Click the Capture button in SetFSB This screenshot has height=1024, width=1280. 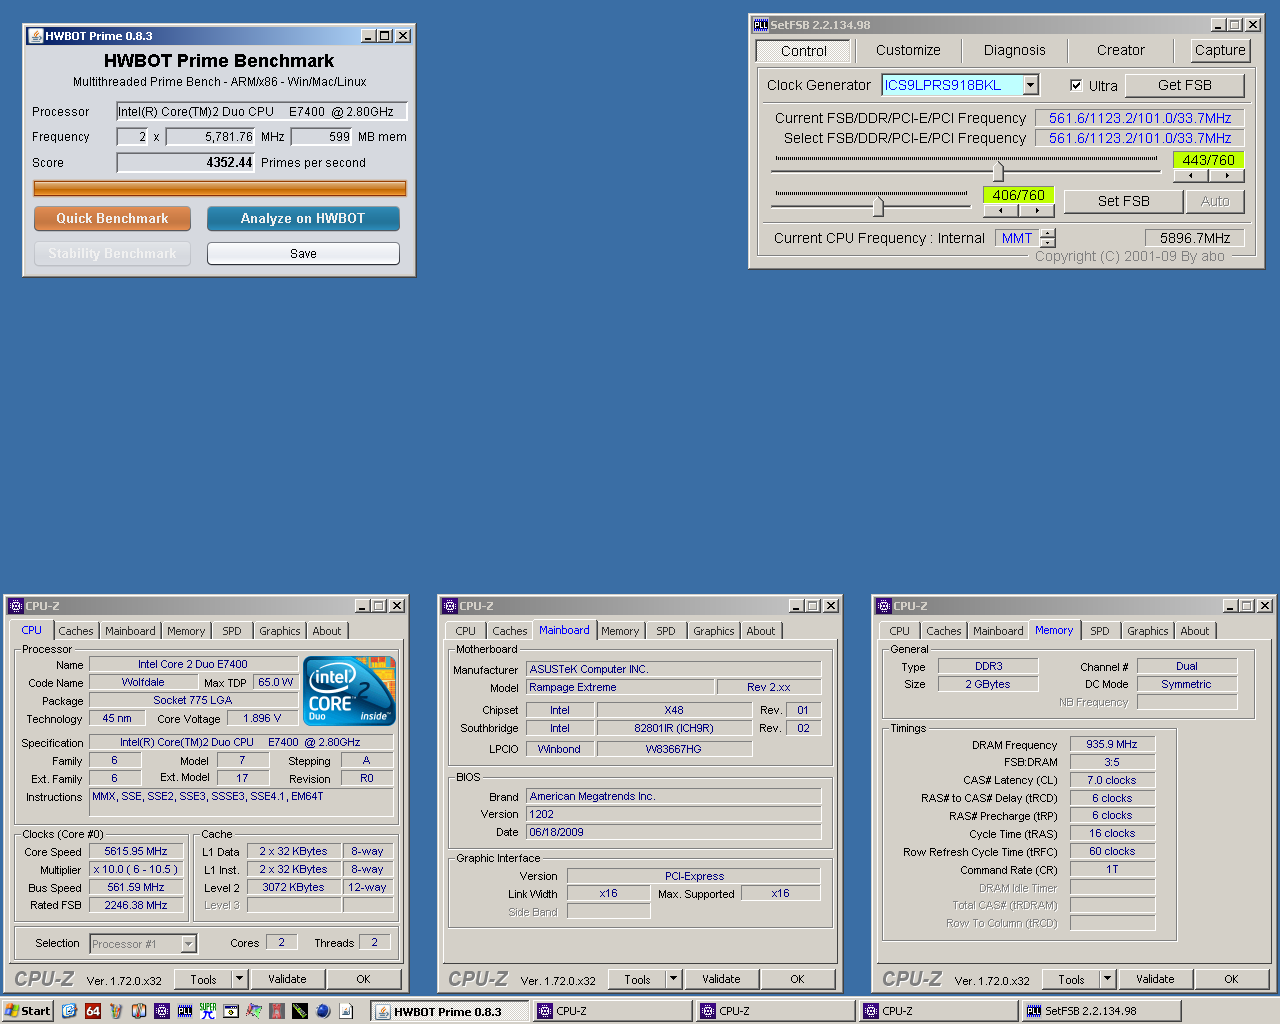tap(1220, 50)
